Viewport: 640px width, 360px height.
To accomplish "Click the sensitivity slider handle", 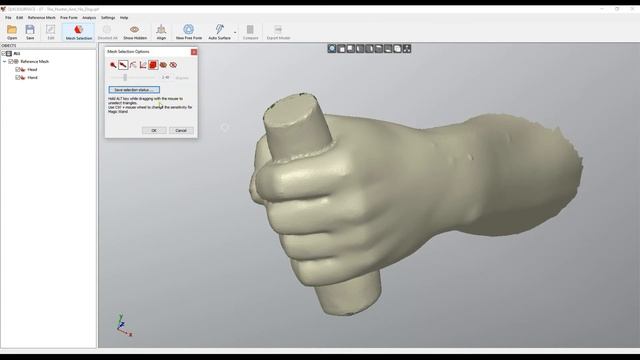I will 125,77.
